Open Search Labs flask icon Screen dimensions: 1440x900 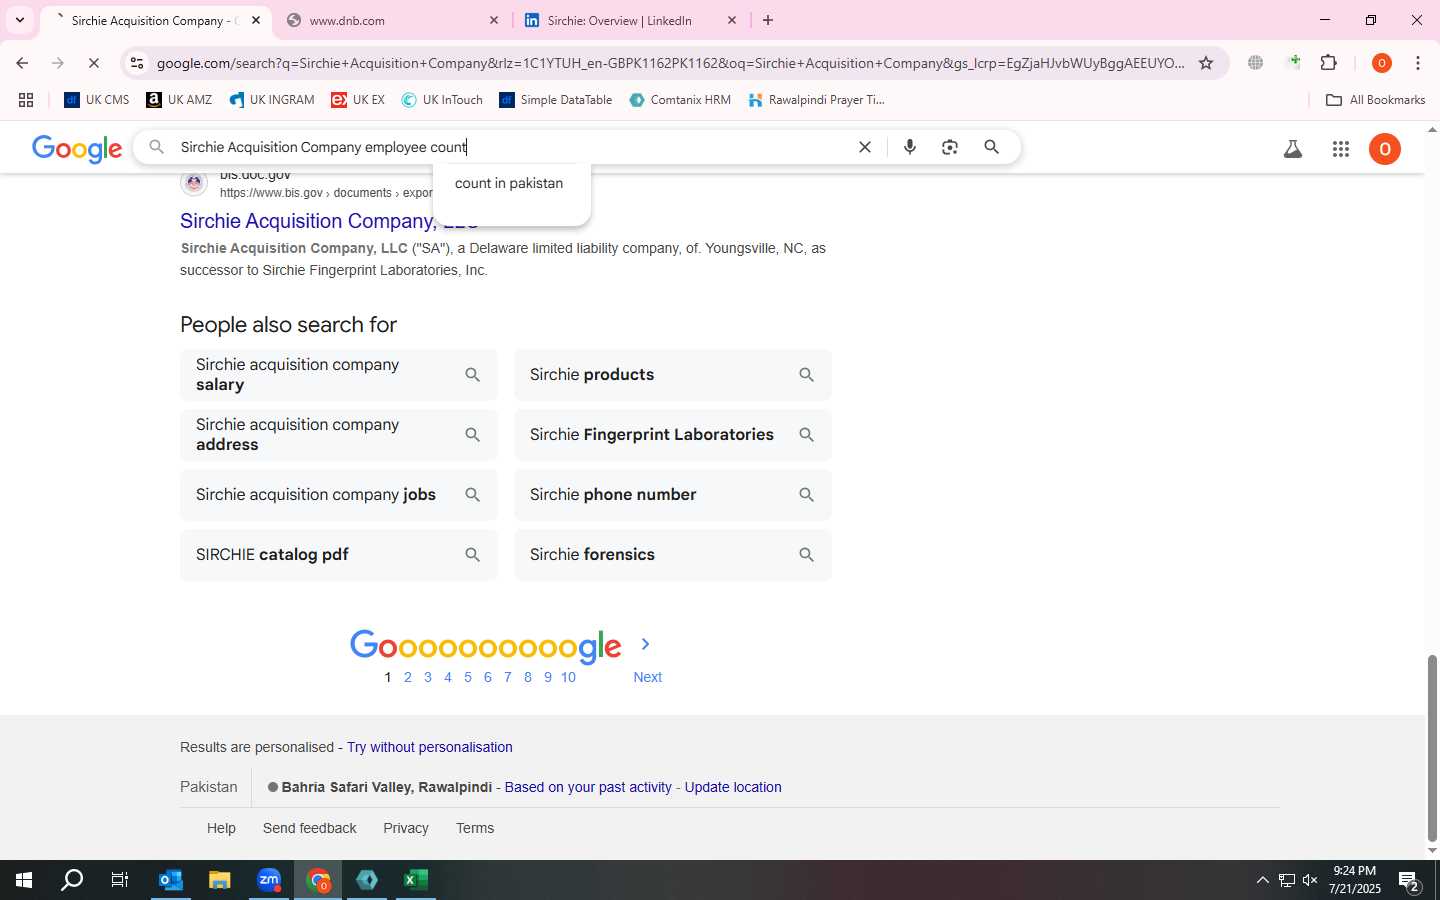pos(1293,149)
